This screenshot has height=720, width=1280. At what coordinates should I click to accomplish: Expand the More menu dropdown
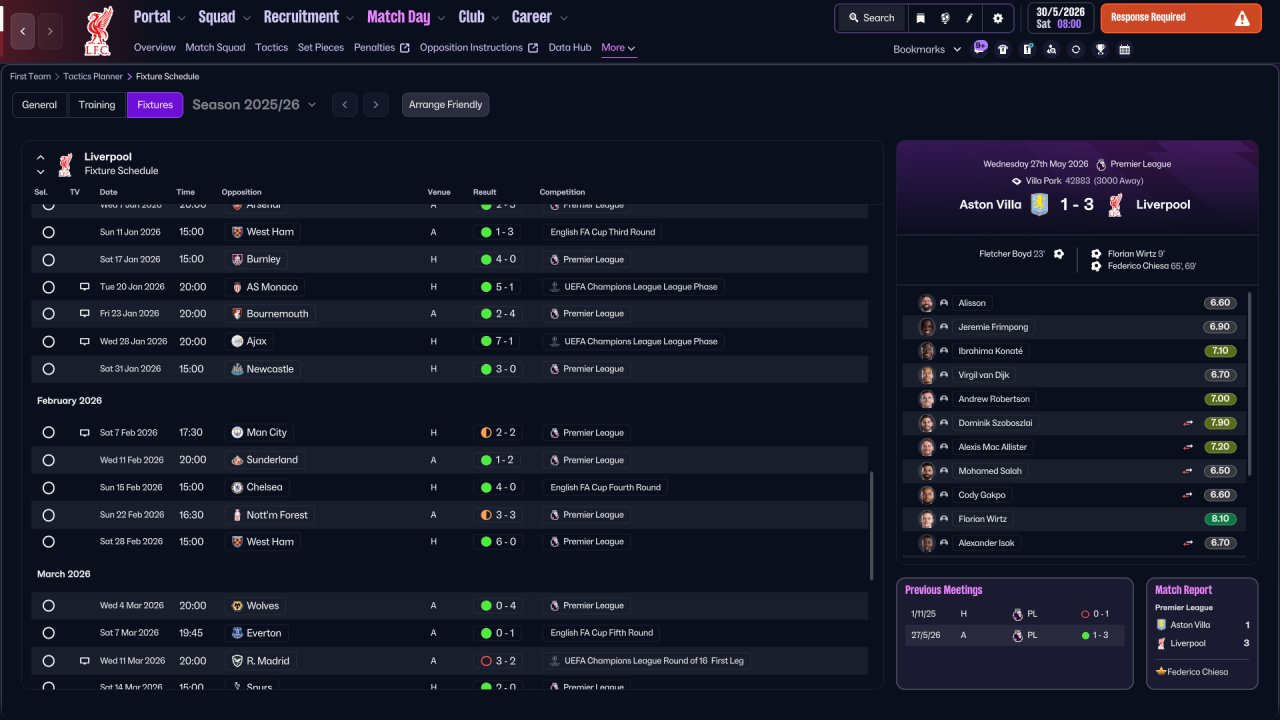coord(618,47)
